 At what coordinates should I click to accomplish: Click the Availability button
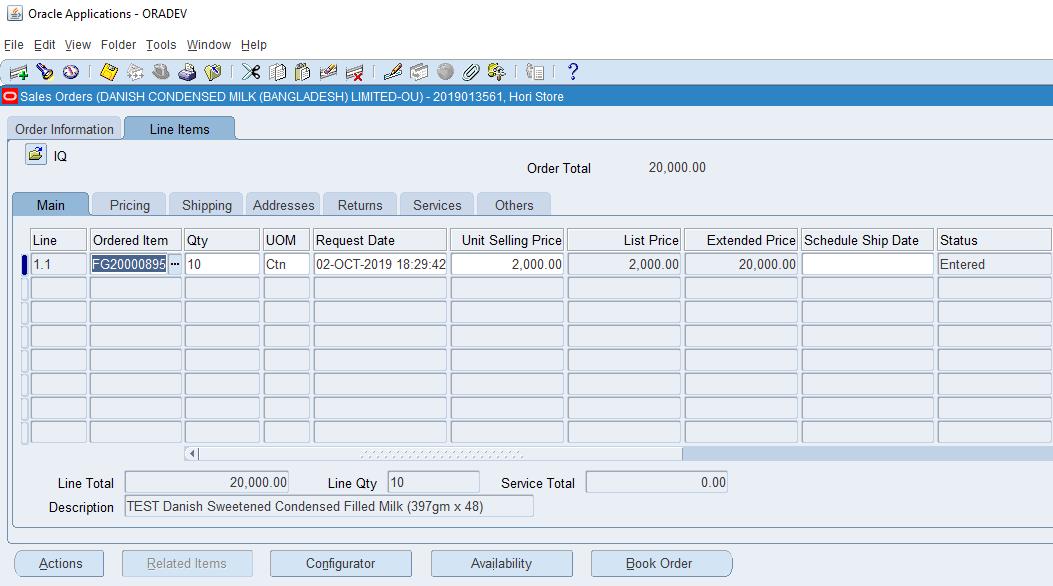click(502, 563)
